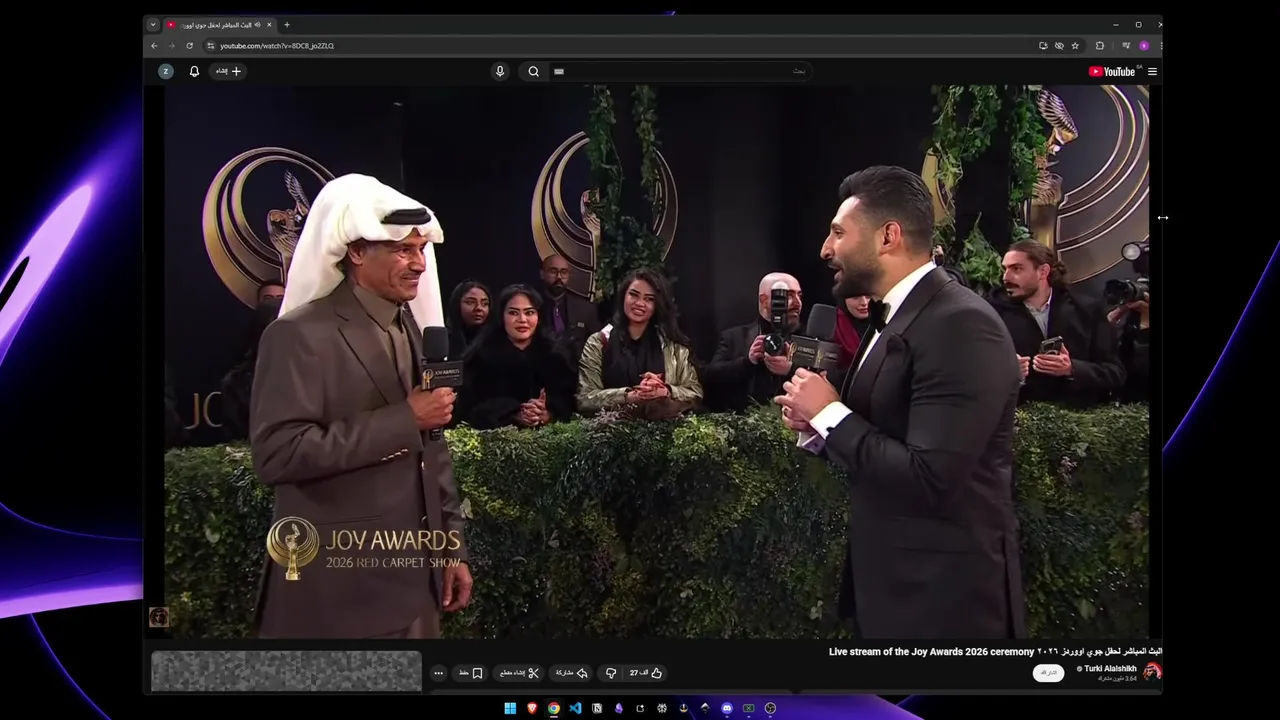The image size is (1280, 720).
Task: Click the search magnifier button
Action: (x=533, y=71)
